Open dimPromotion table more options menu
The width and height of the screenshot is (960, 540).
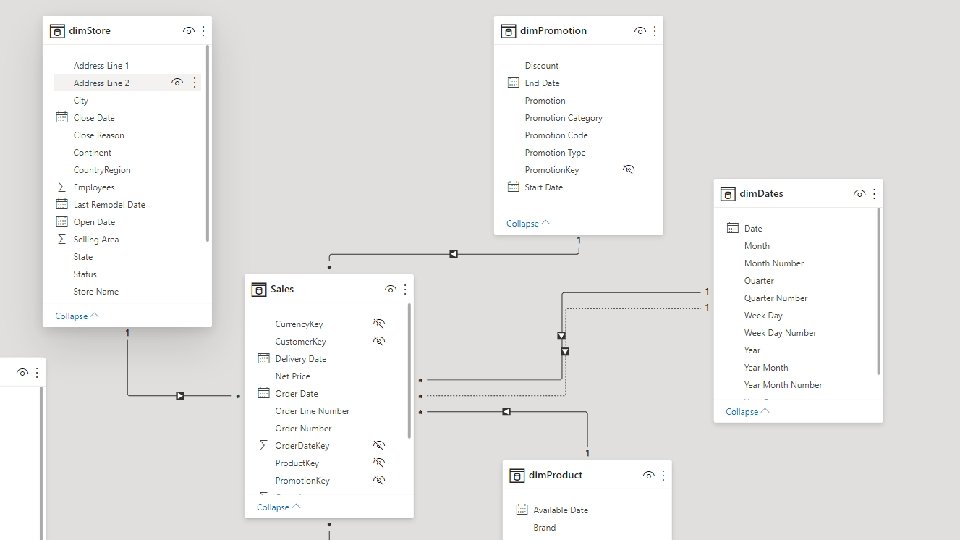pyautogui.click(x=654, y=31)
